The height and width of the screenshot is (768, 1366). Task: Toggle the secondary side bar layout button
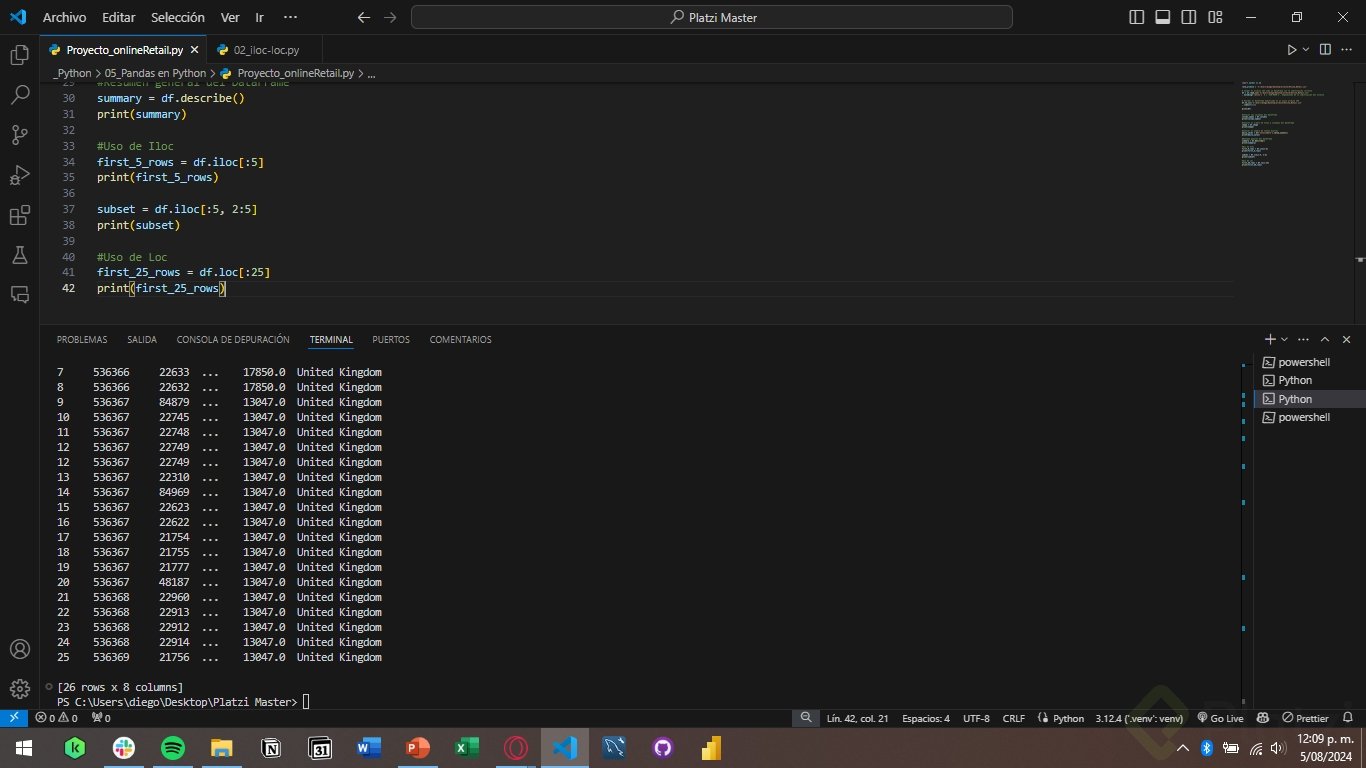1188,17
